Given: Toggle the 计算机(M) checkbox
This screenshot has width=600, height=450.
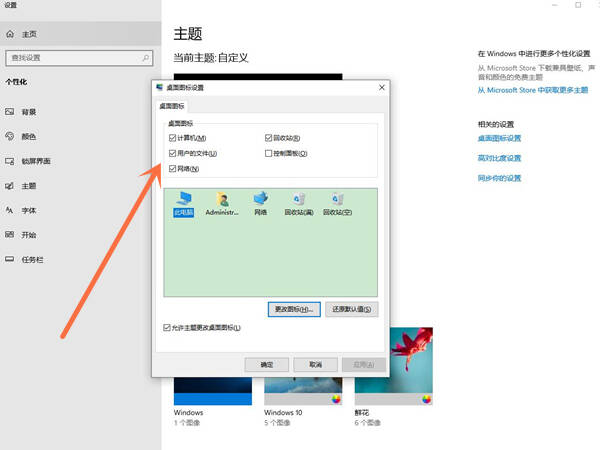Looking at the screenshot, I should [x=172, y=138].
